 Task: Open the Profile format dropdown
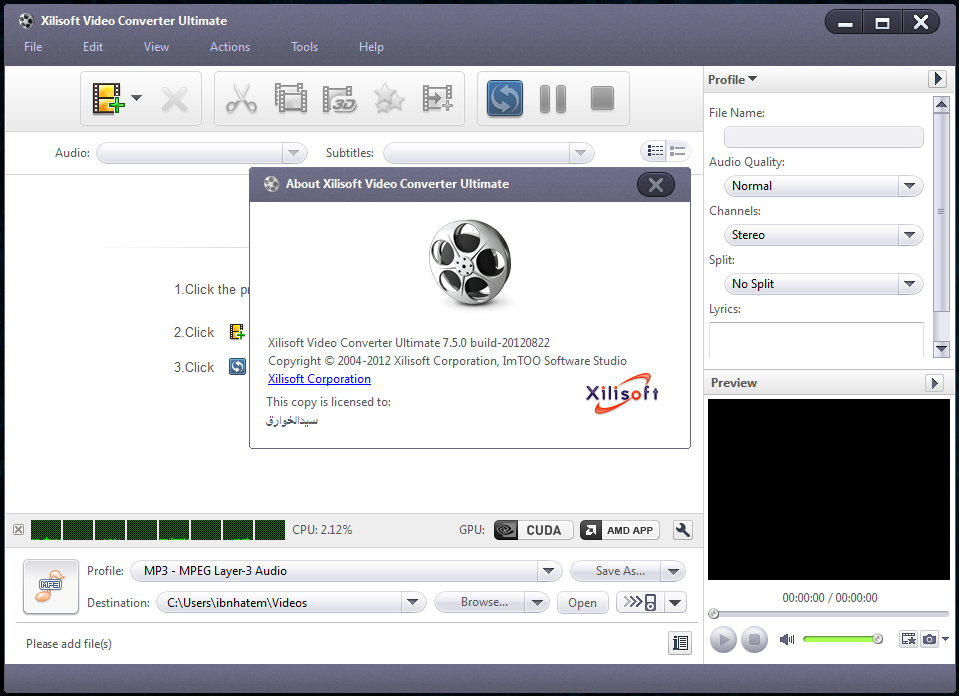[x=548, y=570]
